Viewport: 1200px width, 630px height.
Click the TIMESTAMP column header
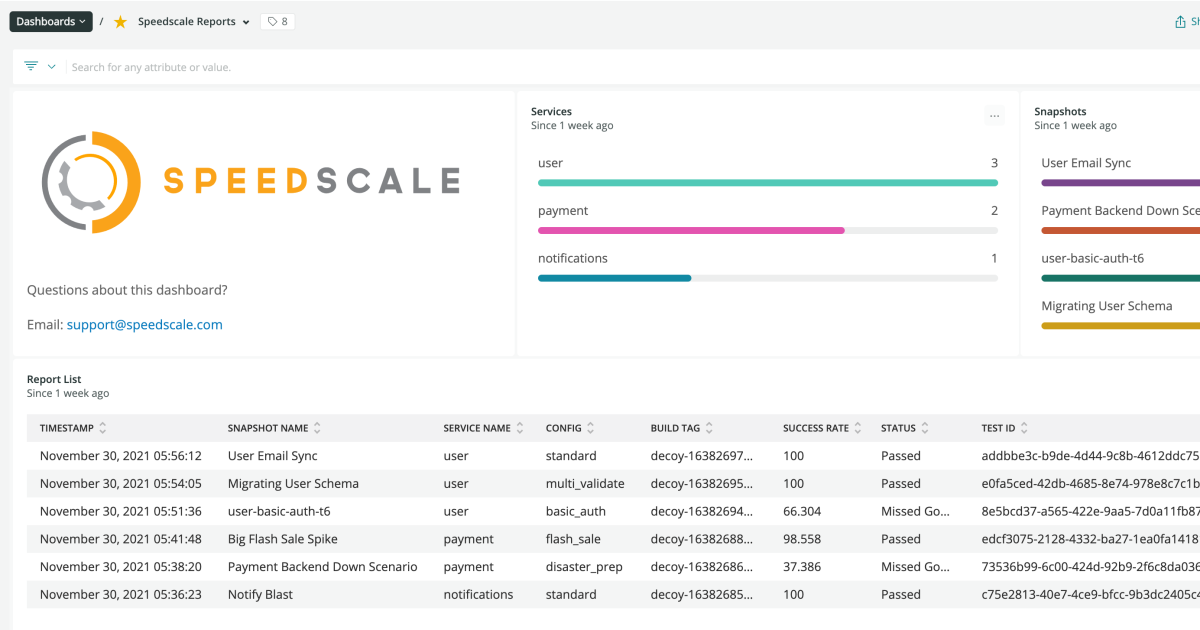coord(67,428)
